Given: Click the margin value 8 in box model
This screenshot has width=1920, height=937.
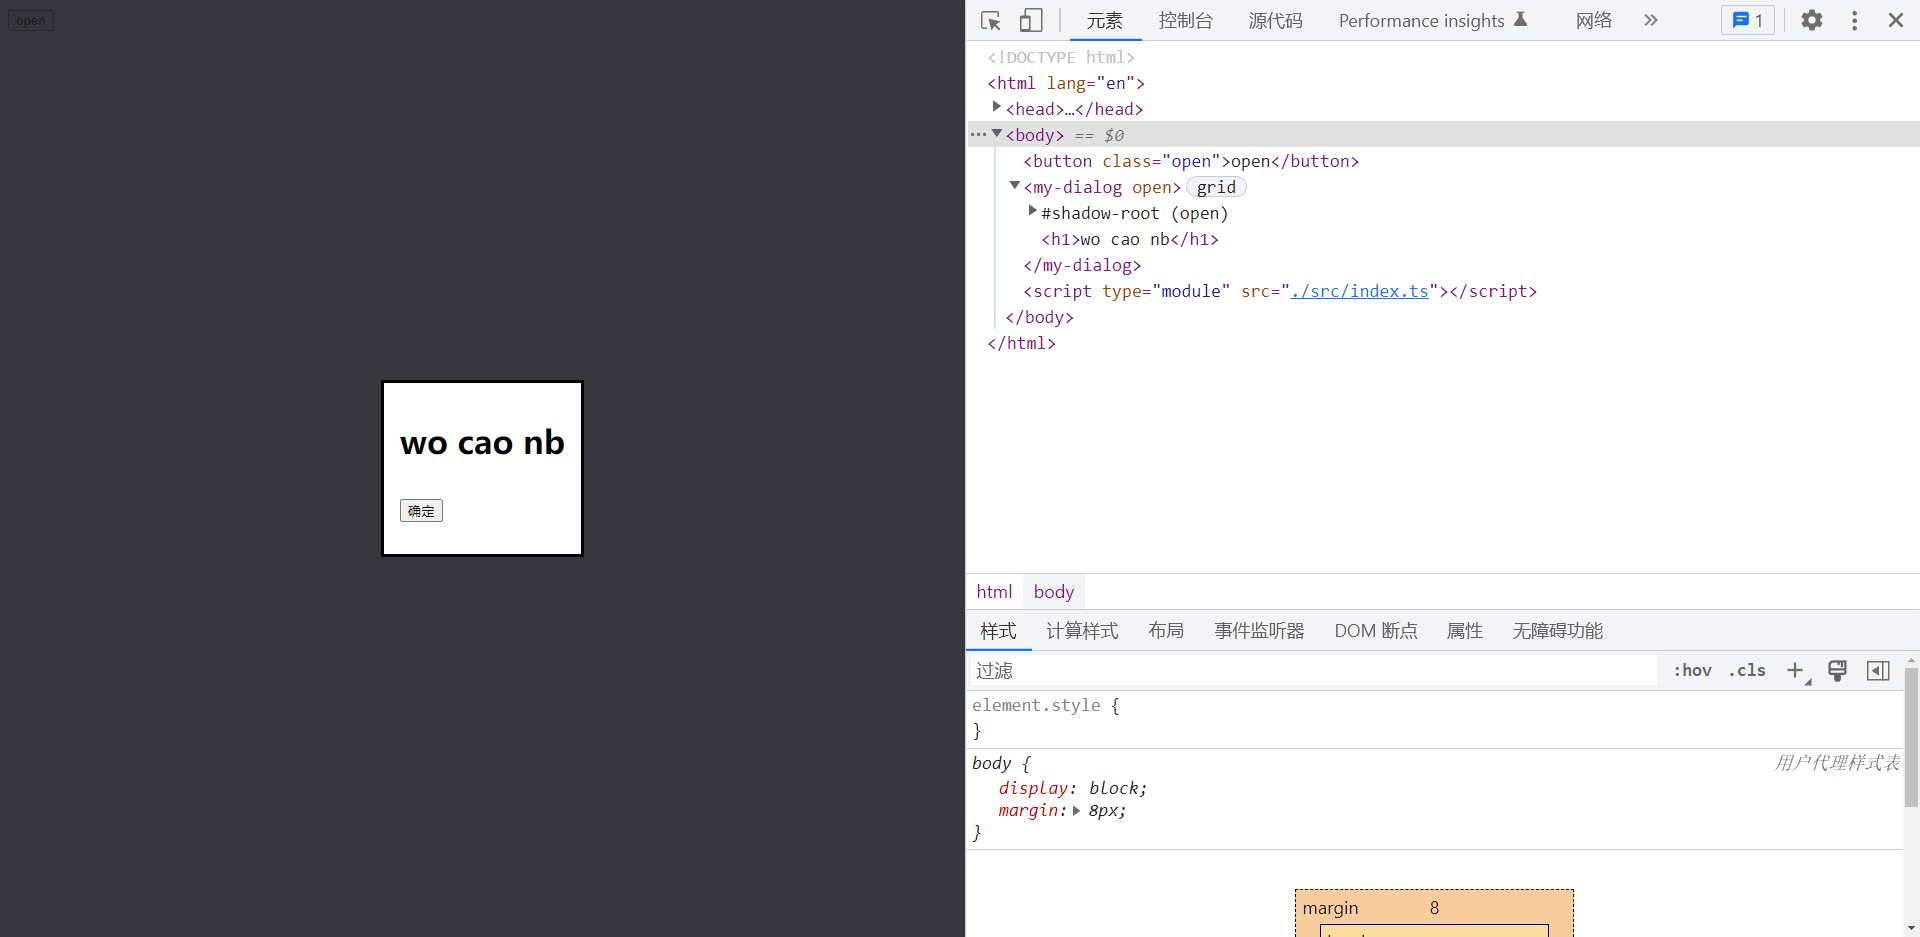Looking at the screenshot, I should [x=1434, y=908].
